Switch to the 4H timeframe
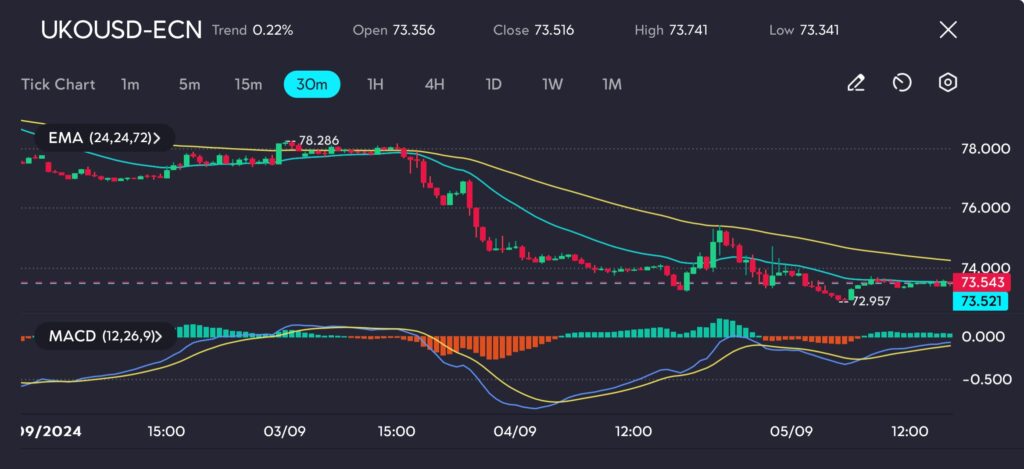 [x=434, y=84]
